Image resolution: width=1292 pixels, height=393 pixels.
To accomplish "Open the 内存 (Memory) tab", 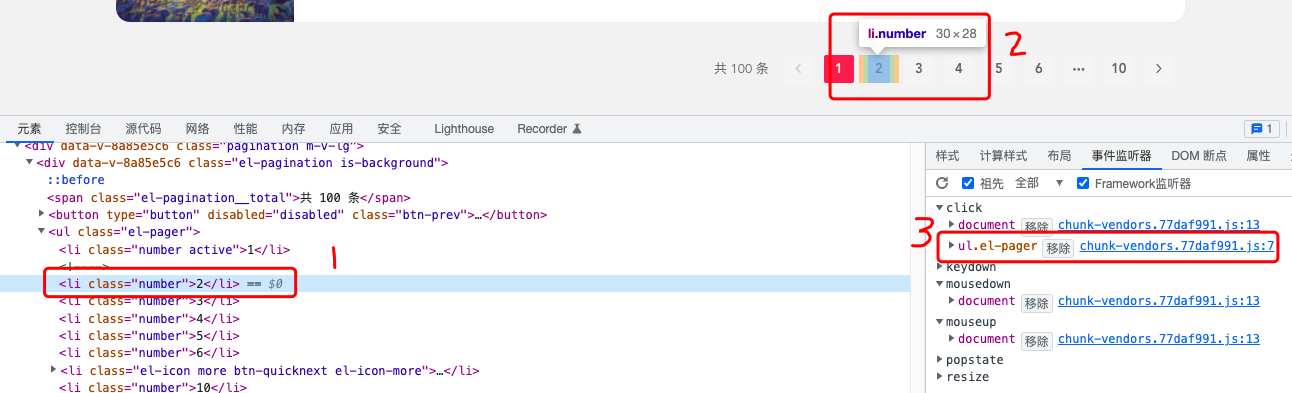I will [293, 129].
